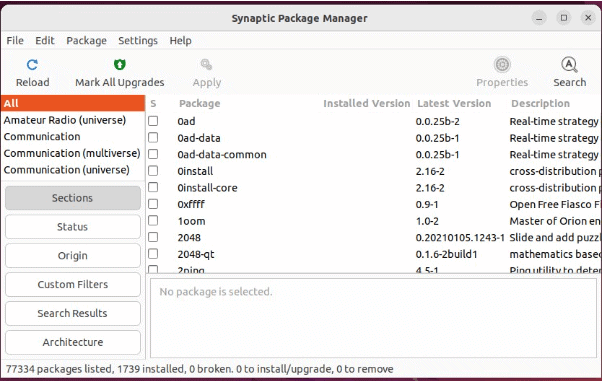Screen dimensions: 603x381
Task: Click the Mark All Upgrades shield icon
Action: coord(120,65)
